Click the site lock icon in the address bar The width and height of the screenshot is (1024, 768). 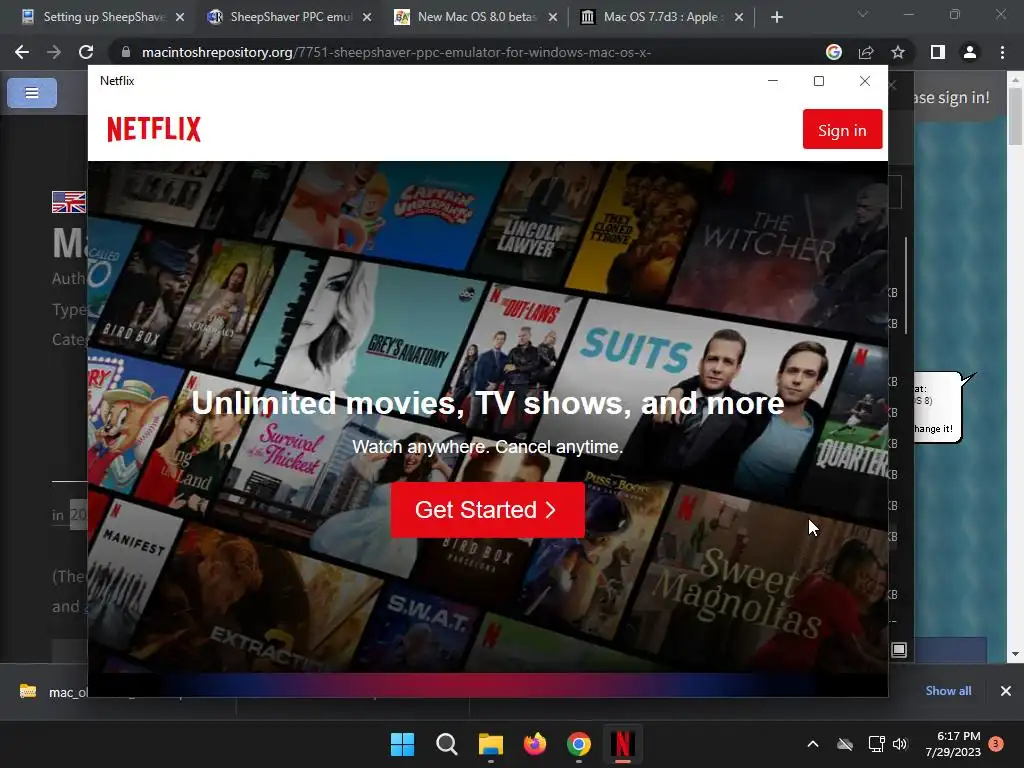[x=126, y=52]
